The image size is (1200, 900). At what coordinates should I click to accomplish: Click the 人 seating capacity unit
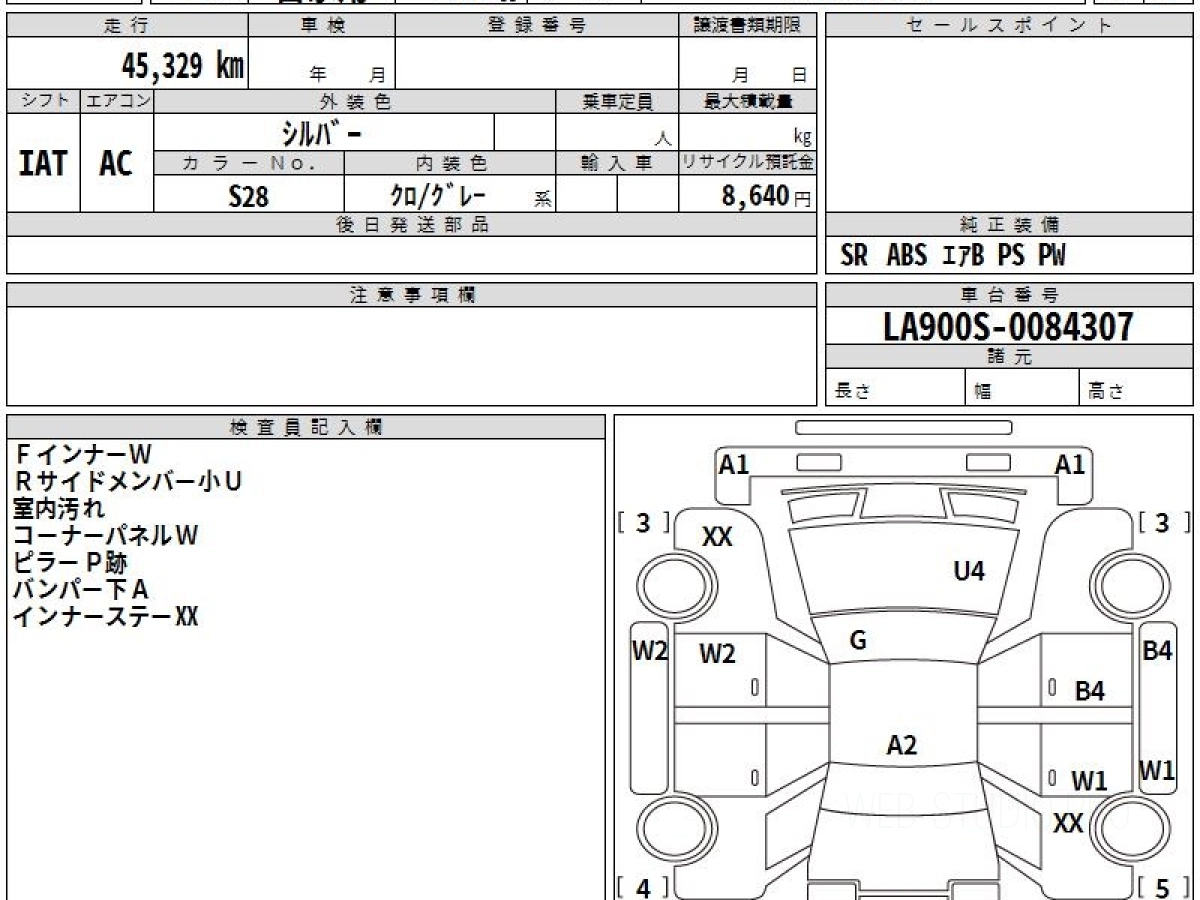662,138
